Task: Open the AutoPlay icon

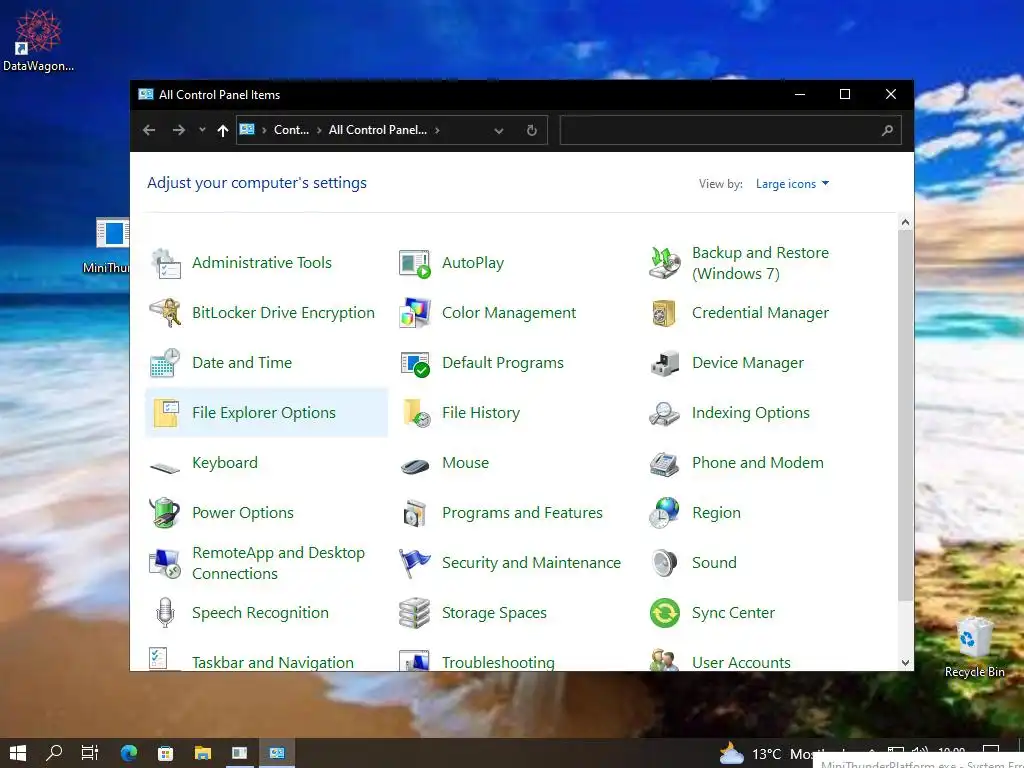Action: coord(415,263)
